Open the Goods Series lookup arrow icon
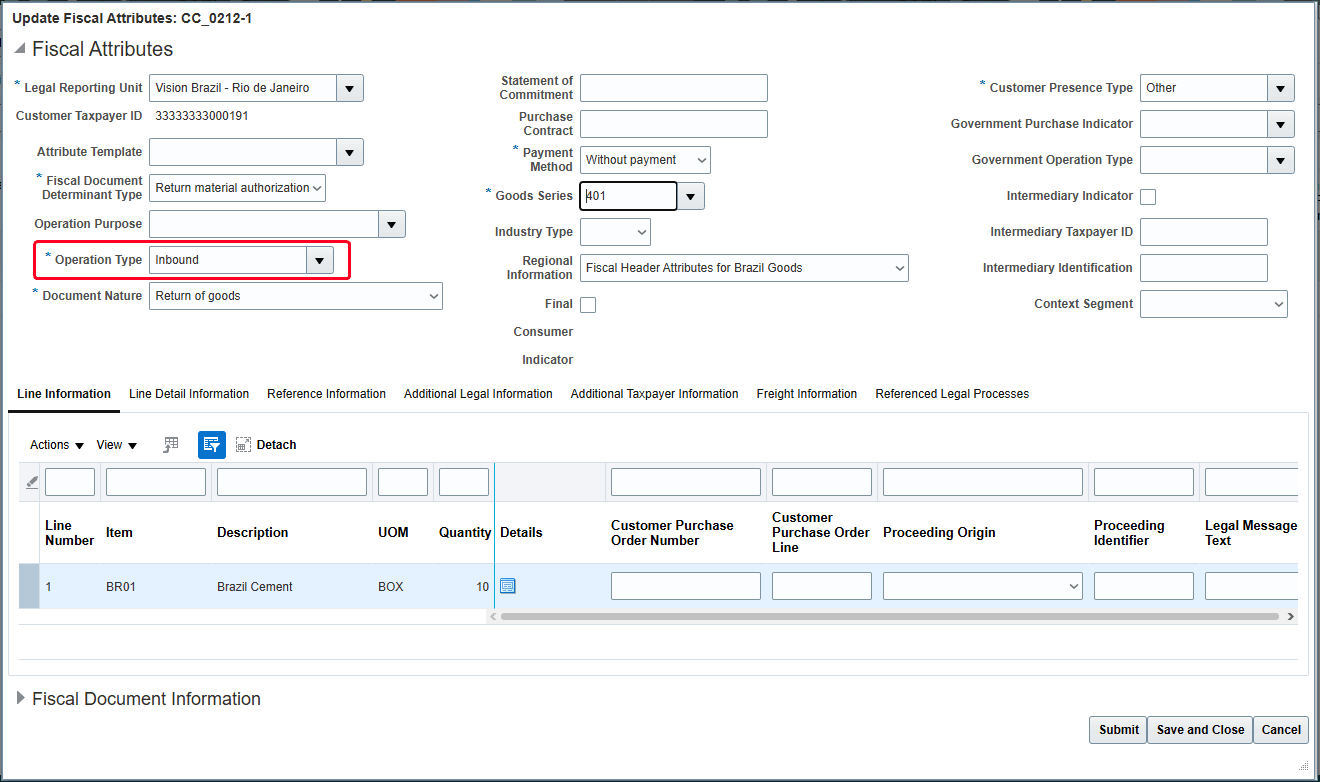Viewport: 1320px width, 782px height. (690, 196)
